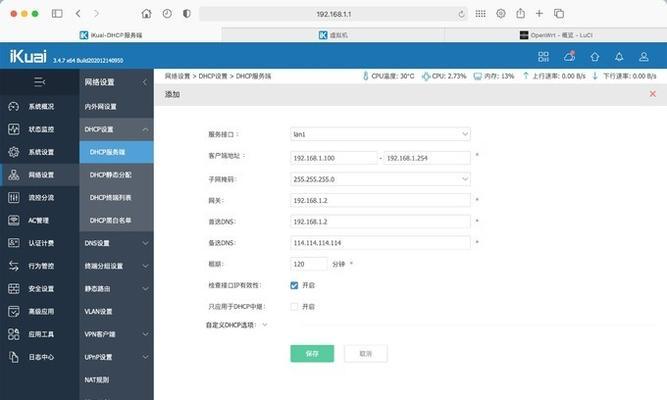
Task: Open 流控分流 sidebar item
Action: click(39, 197)
